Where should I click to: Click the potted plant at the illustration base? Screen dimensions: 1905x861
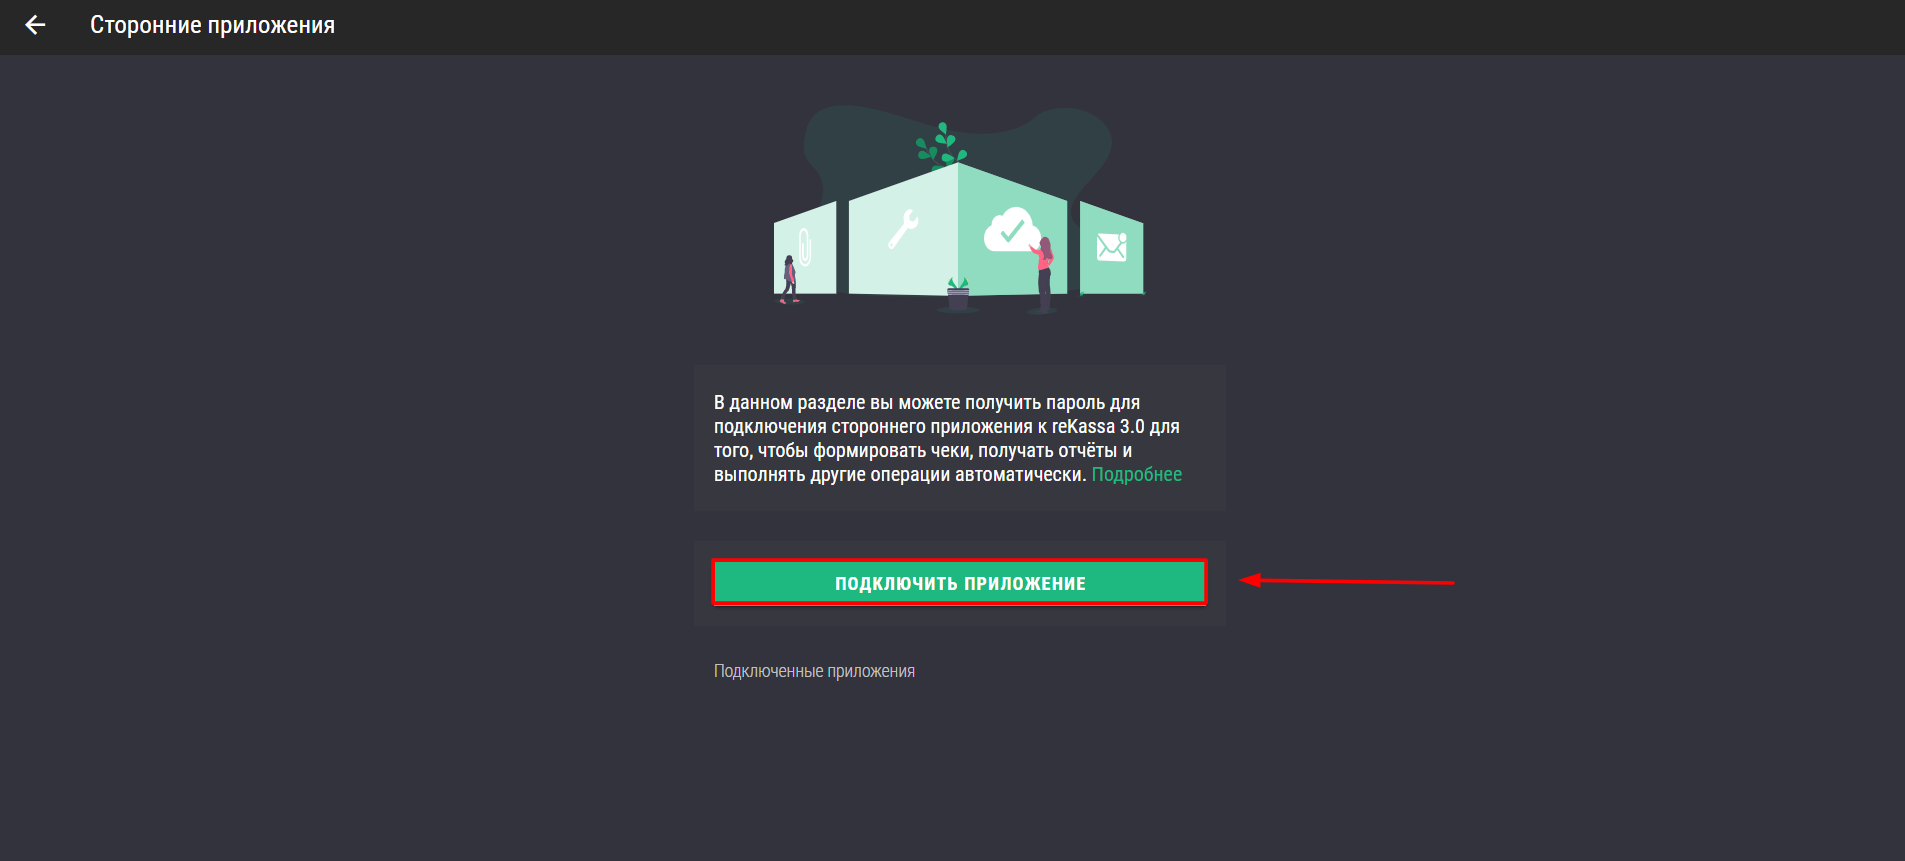click(958, 294)
